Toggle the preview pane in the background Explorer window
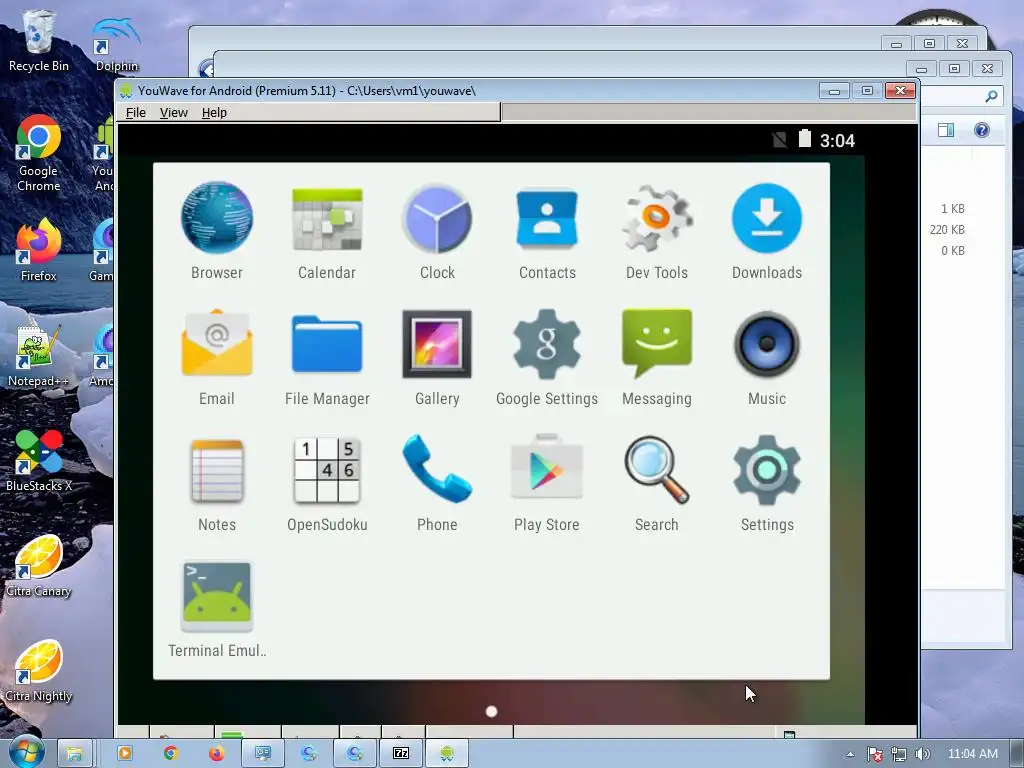This screenshot has width=1024, height=768. 946,130
